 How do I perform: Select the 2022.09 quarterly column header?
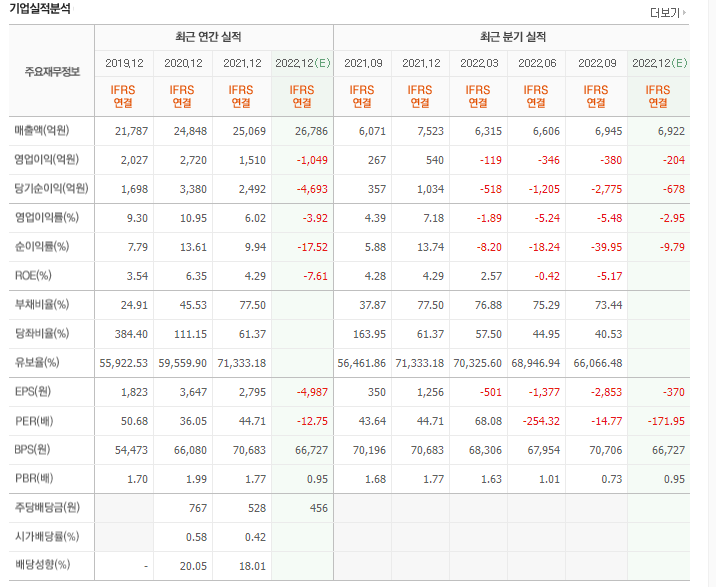tap(596, 63)
